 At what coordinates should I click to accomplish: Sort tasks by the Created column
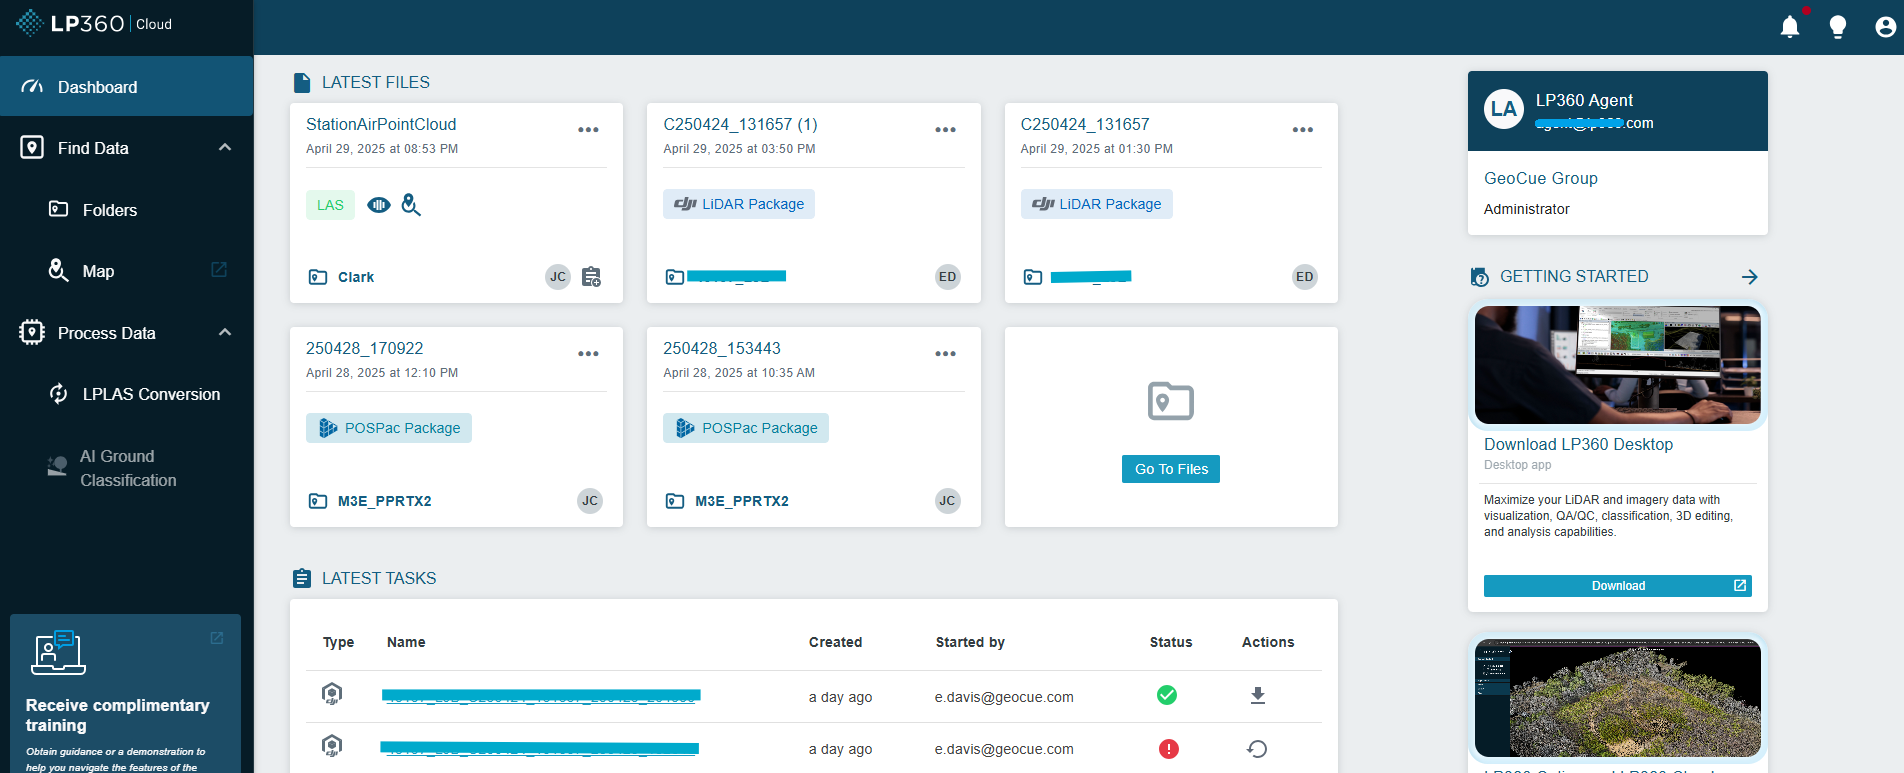[x=835, y=642]
